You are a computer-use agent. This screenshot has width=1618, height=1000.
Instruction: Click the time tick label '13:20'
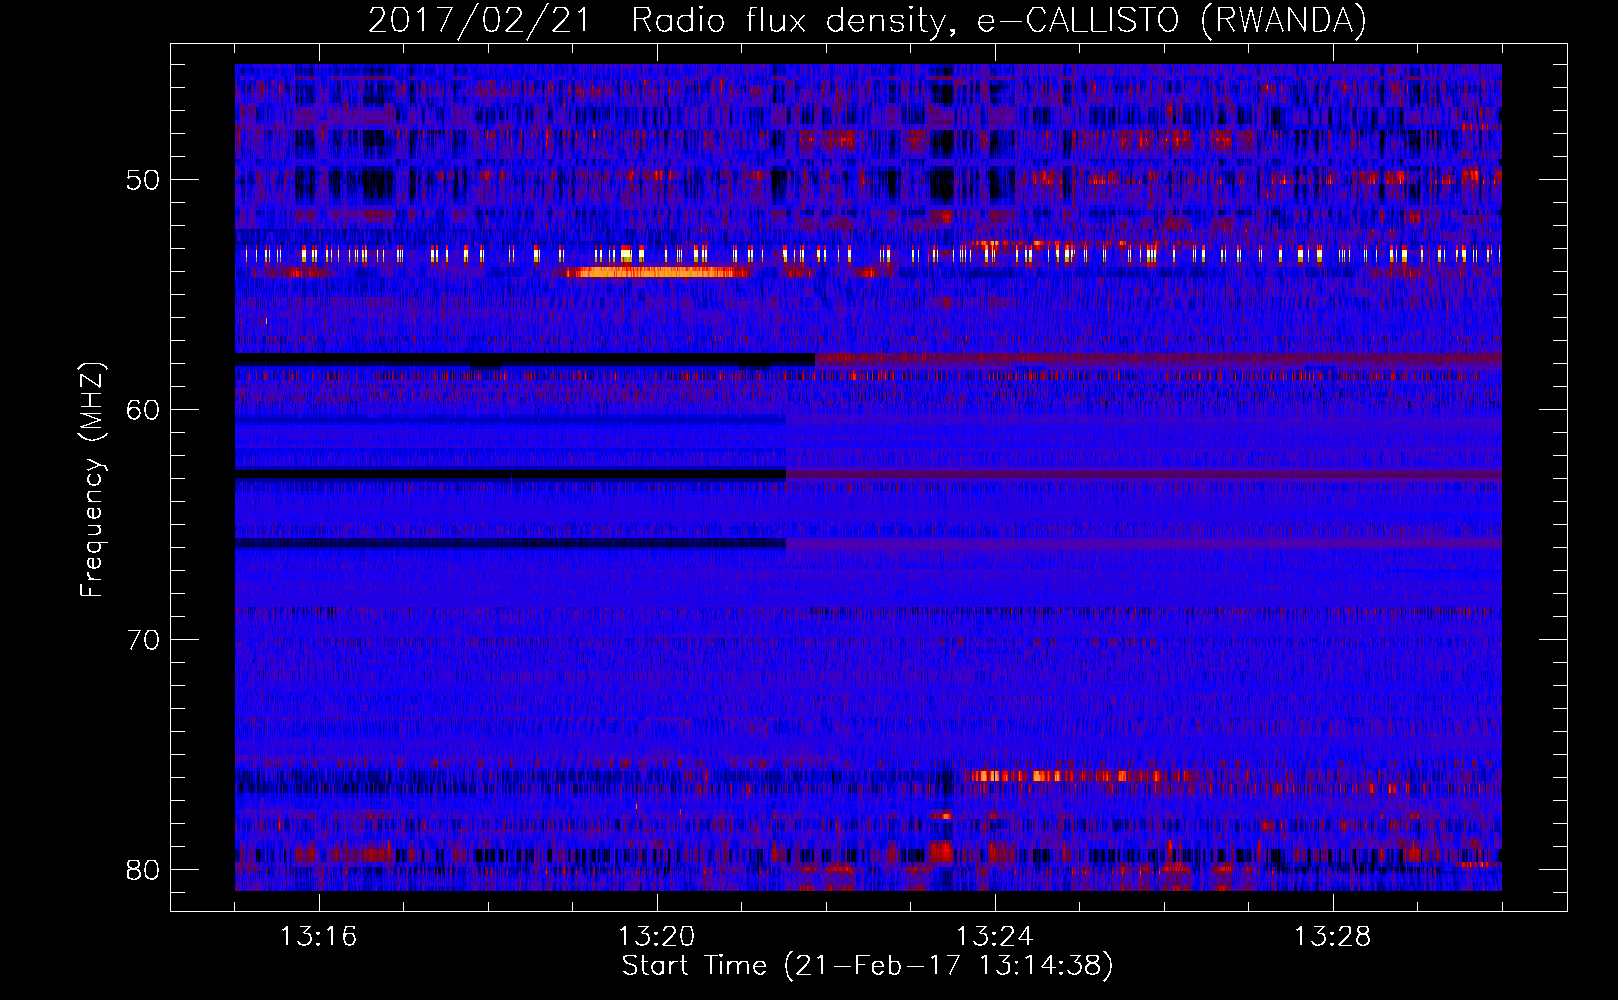point(656,937)
